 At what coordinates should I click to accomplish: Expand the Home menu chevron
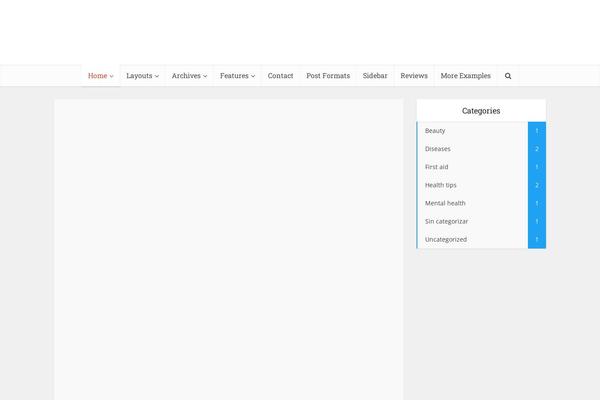[111, 76]
